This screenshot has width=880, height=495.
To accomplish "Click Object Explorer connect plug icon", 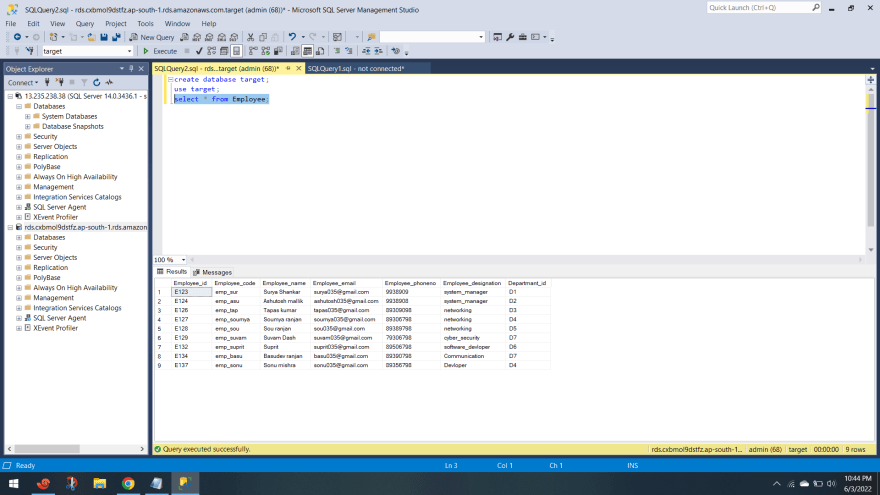I will tap(48, 82).
